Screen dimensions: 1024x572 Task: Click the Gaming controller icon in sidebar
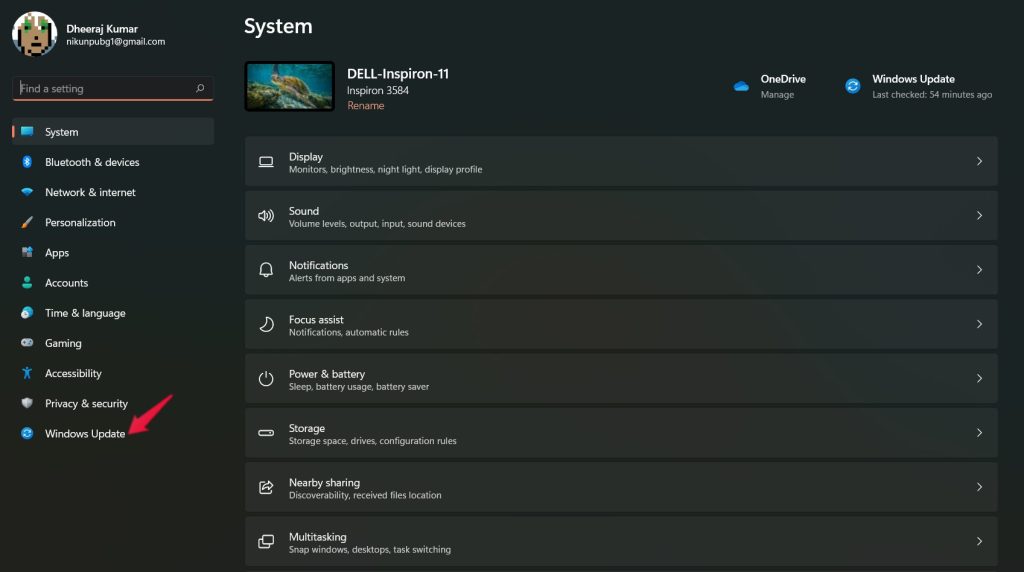[27, 343]
